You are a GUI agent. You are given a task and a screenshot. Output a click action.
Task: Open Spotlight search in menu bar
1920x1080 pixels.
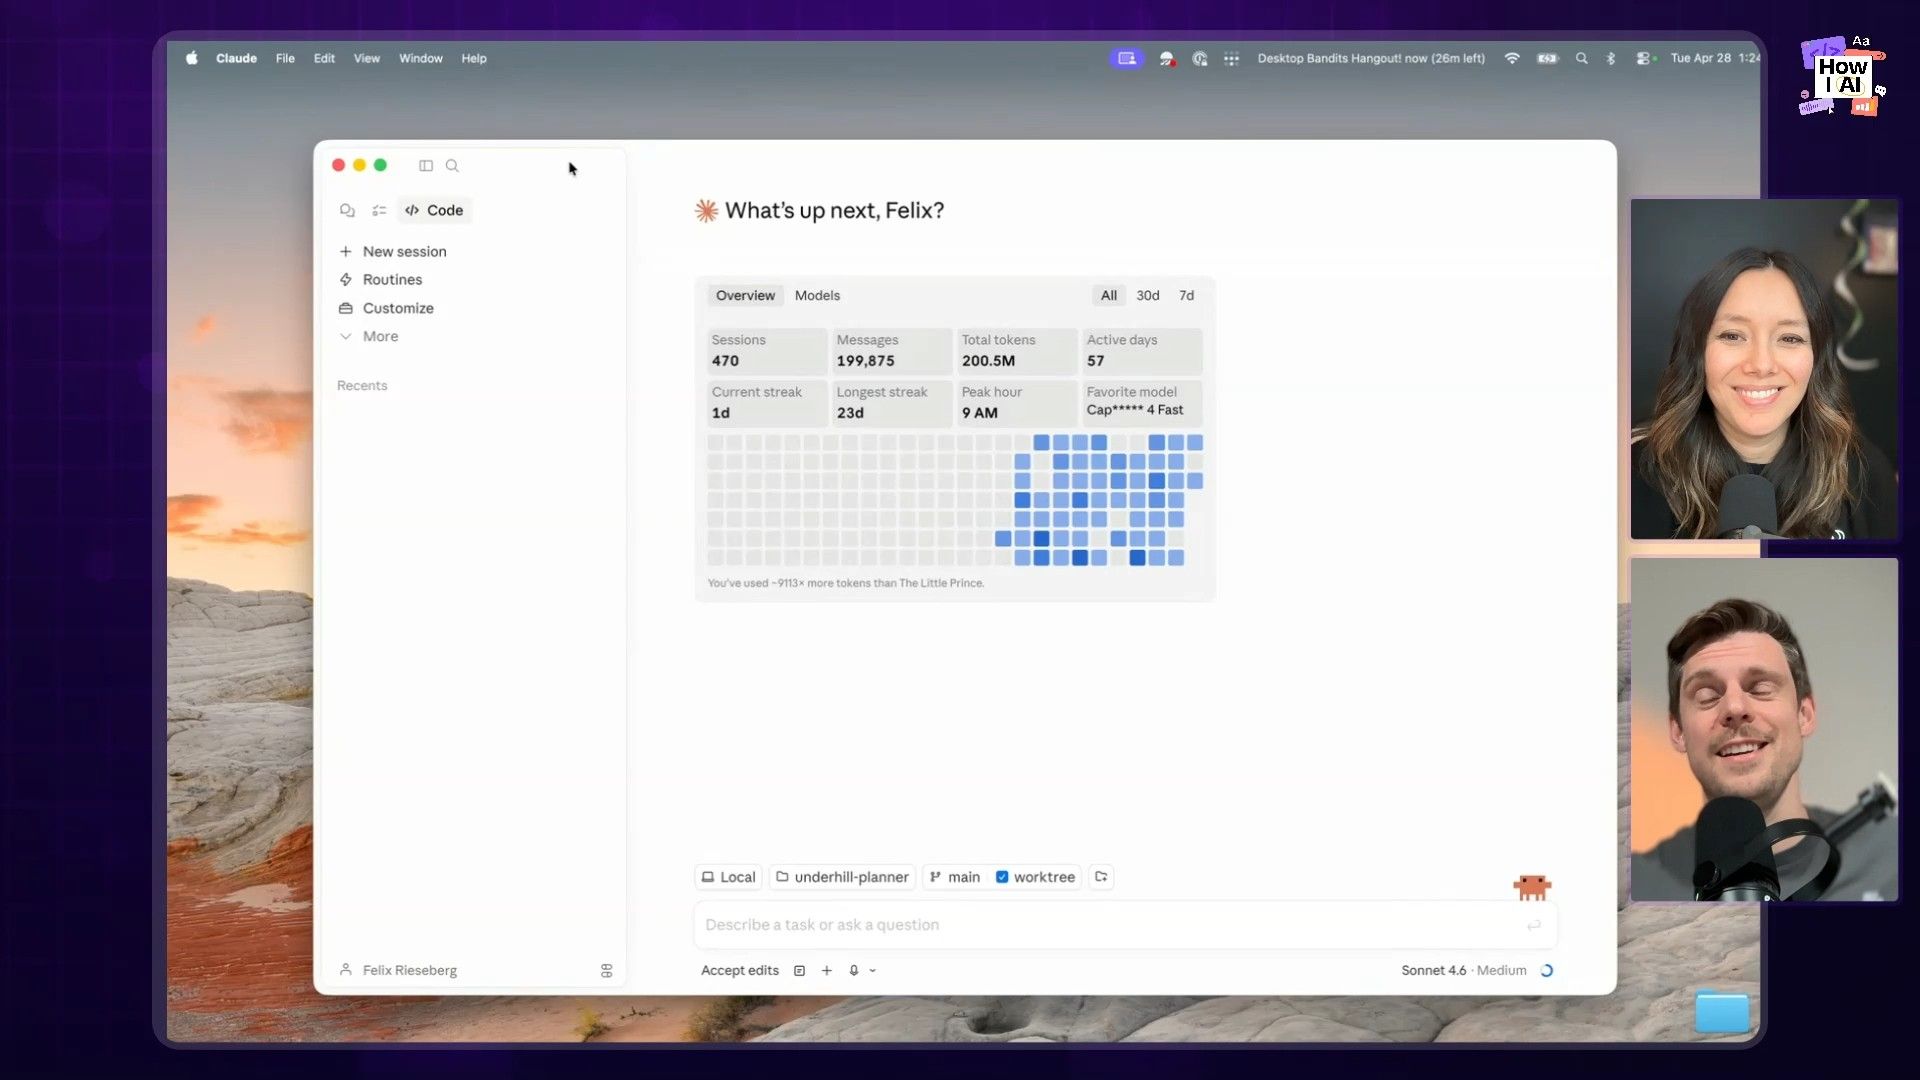point(1581,58)
